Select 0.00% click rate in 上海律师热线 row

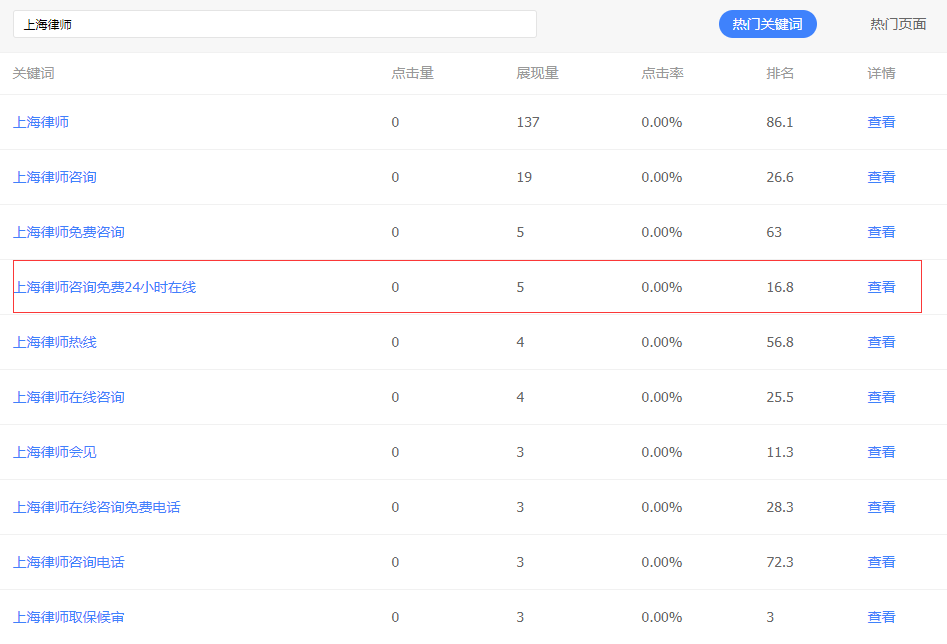[662, 342]
